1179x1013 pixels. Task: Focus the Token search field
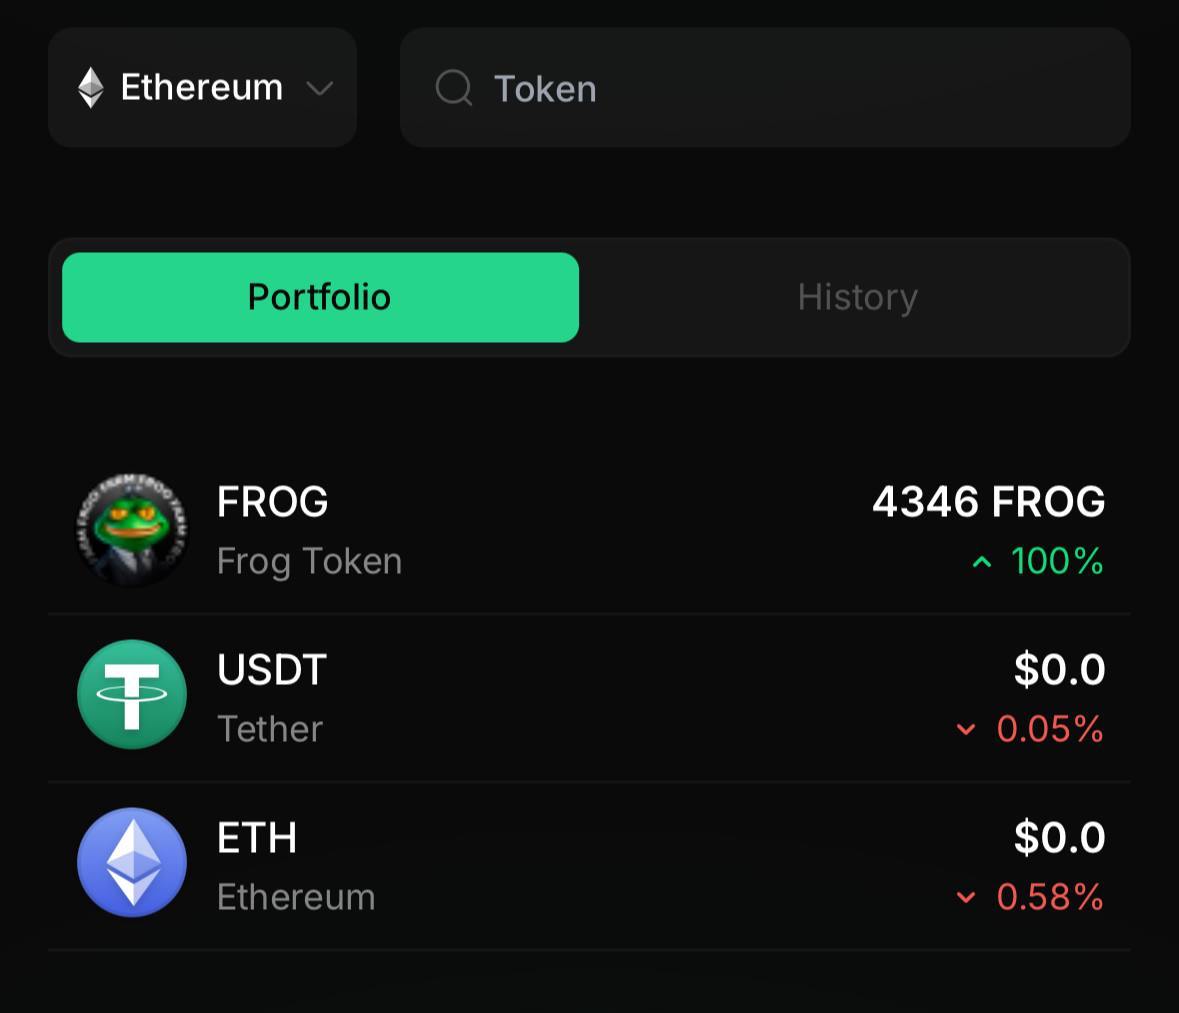coord(765,87)
